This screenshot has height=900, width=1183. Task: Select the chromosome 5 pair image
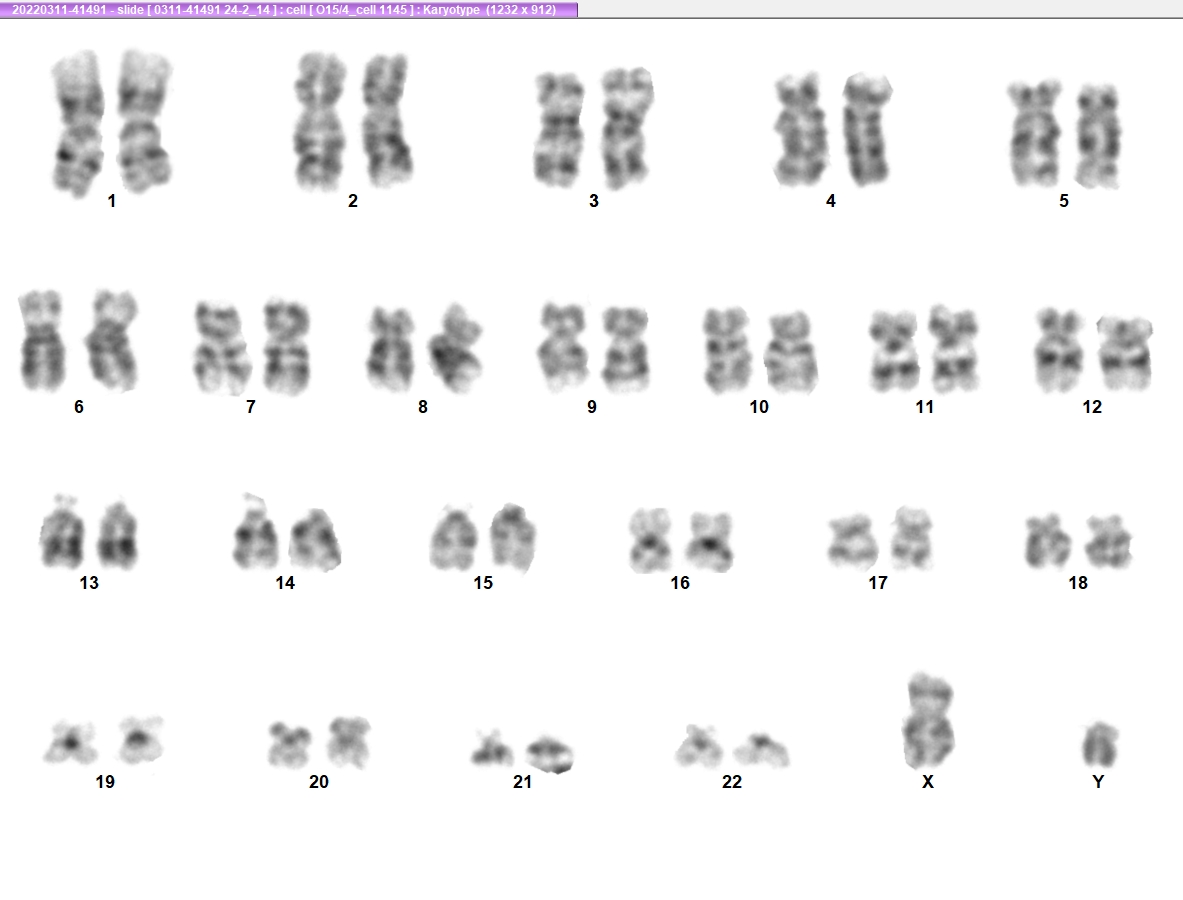click(x=1065, y=134)
